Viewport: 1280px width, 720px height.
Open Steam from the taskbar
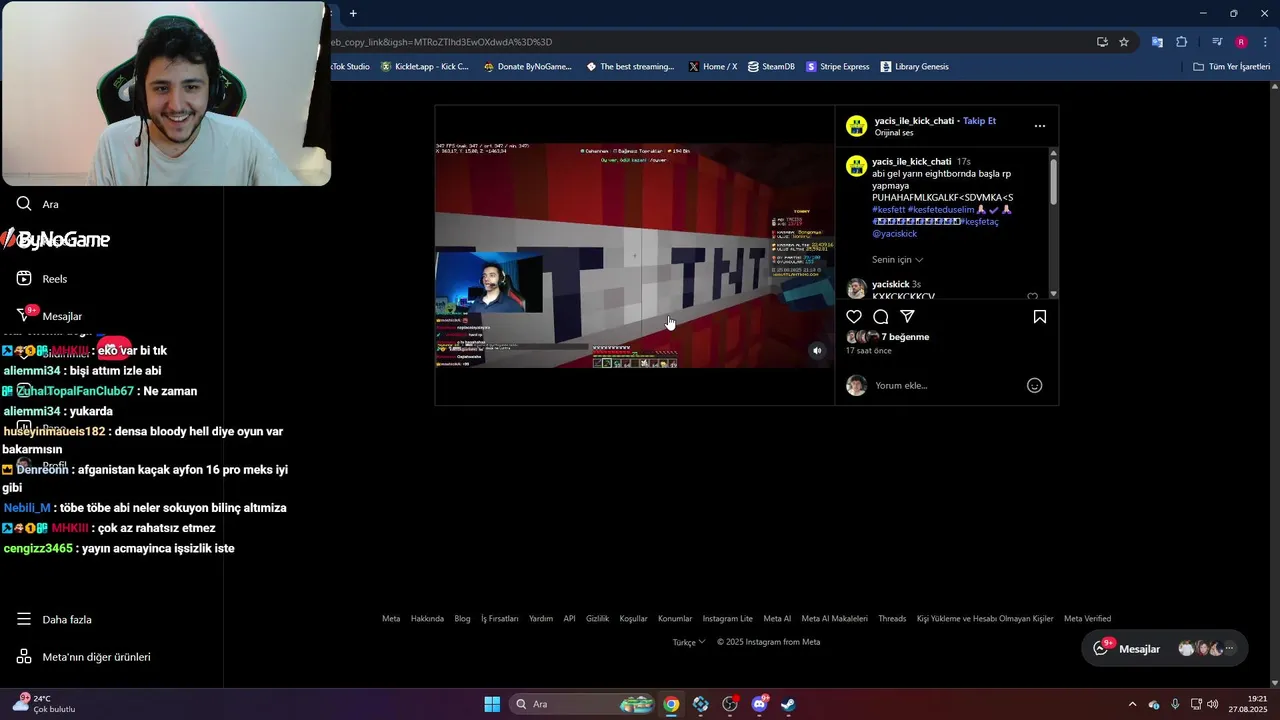tap(788, 704)
